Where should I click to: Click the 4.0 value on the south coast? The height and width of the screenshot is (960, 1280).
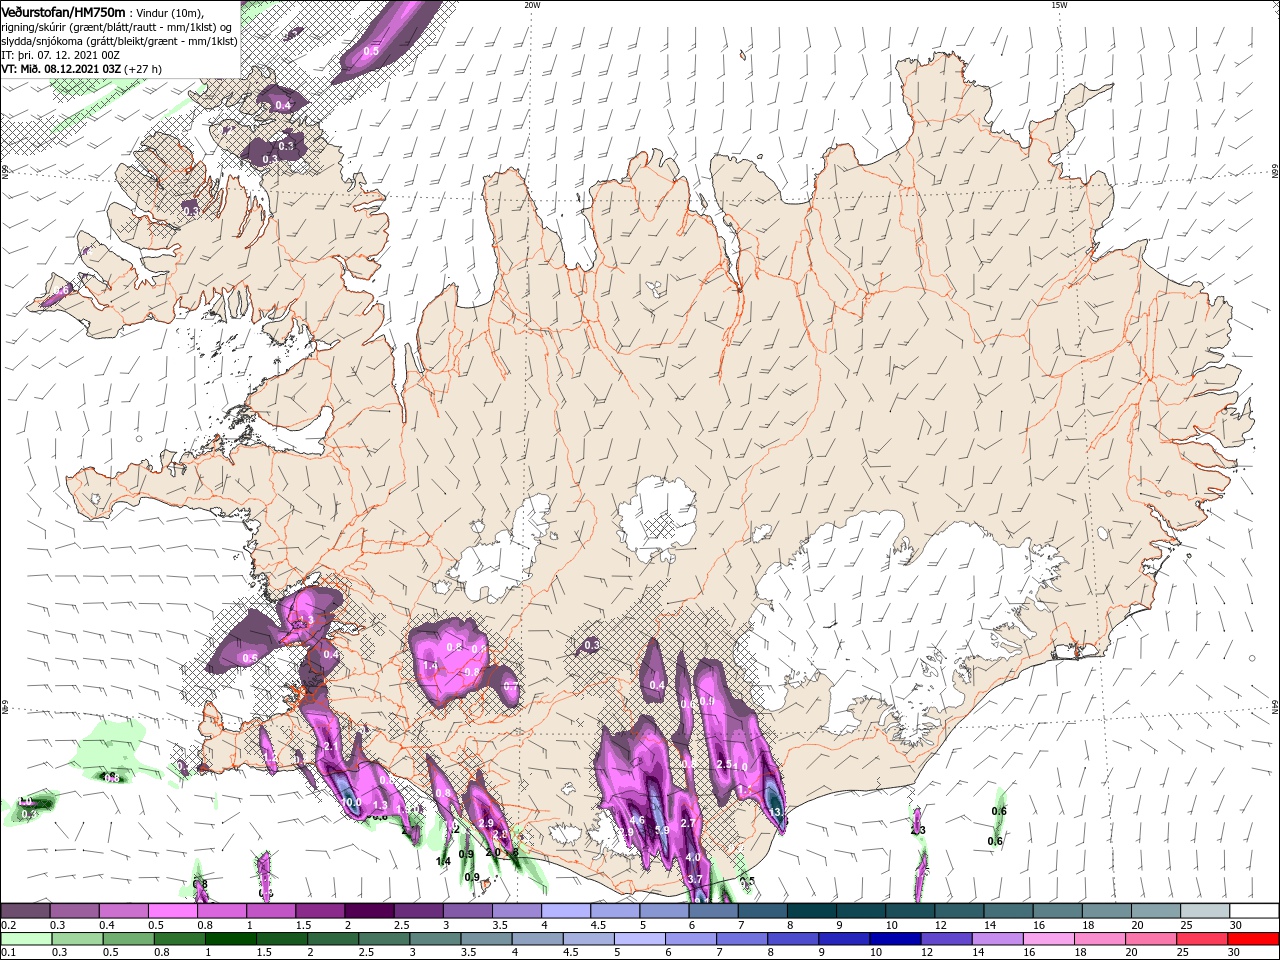693,858
